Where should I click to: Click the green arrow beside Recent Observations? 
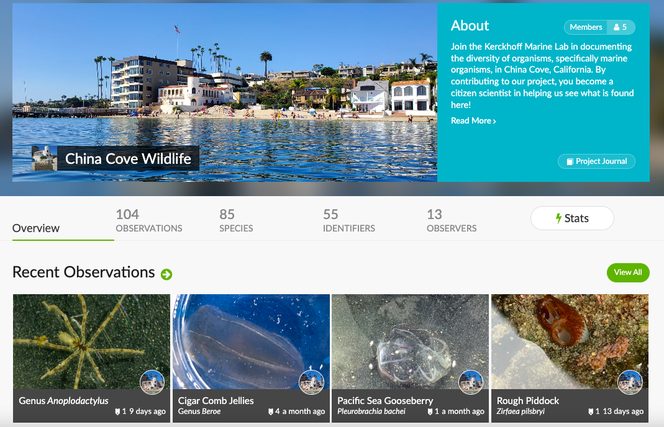[x=166, y=274]
